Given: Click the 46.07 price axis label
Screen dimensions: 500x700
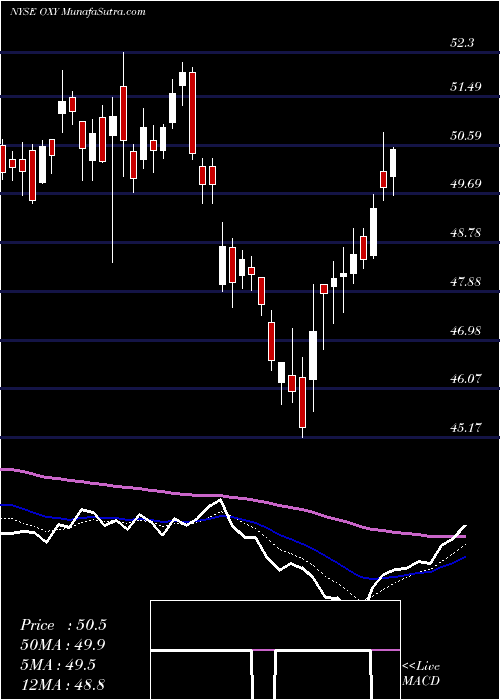Looking at the screenshot, I should pos(466,379).
